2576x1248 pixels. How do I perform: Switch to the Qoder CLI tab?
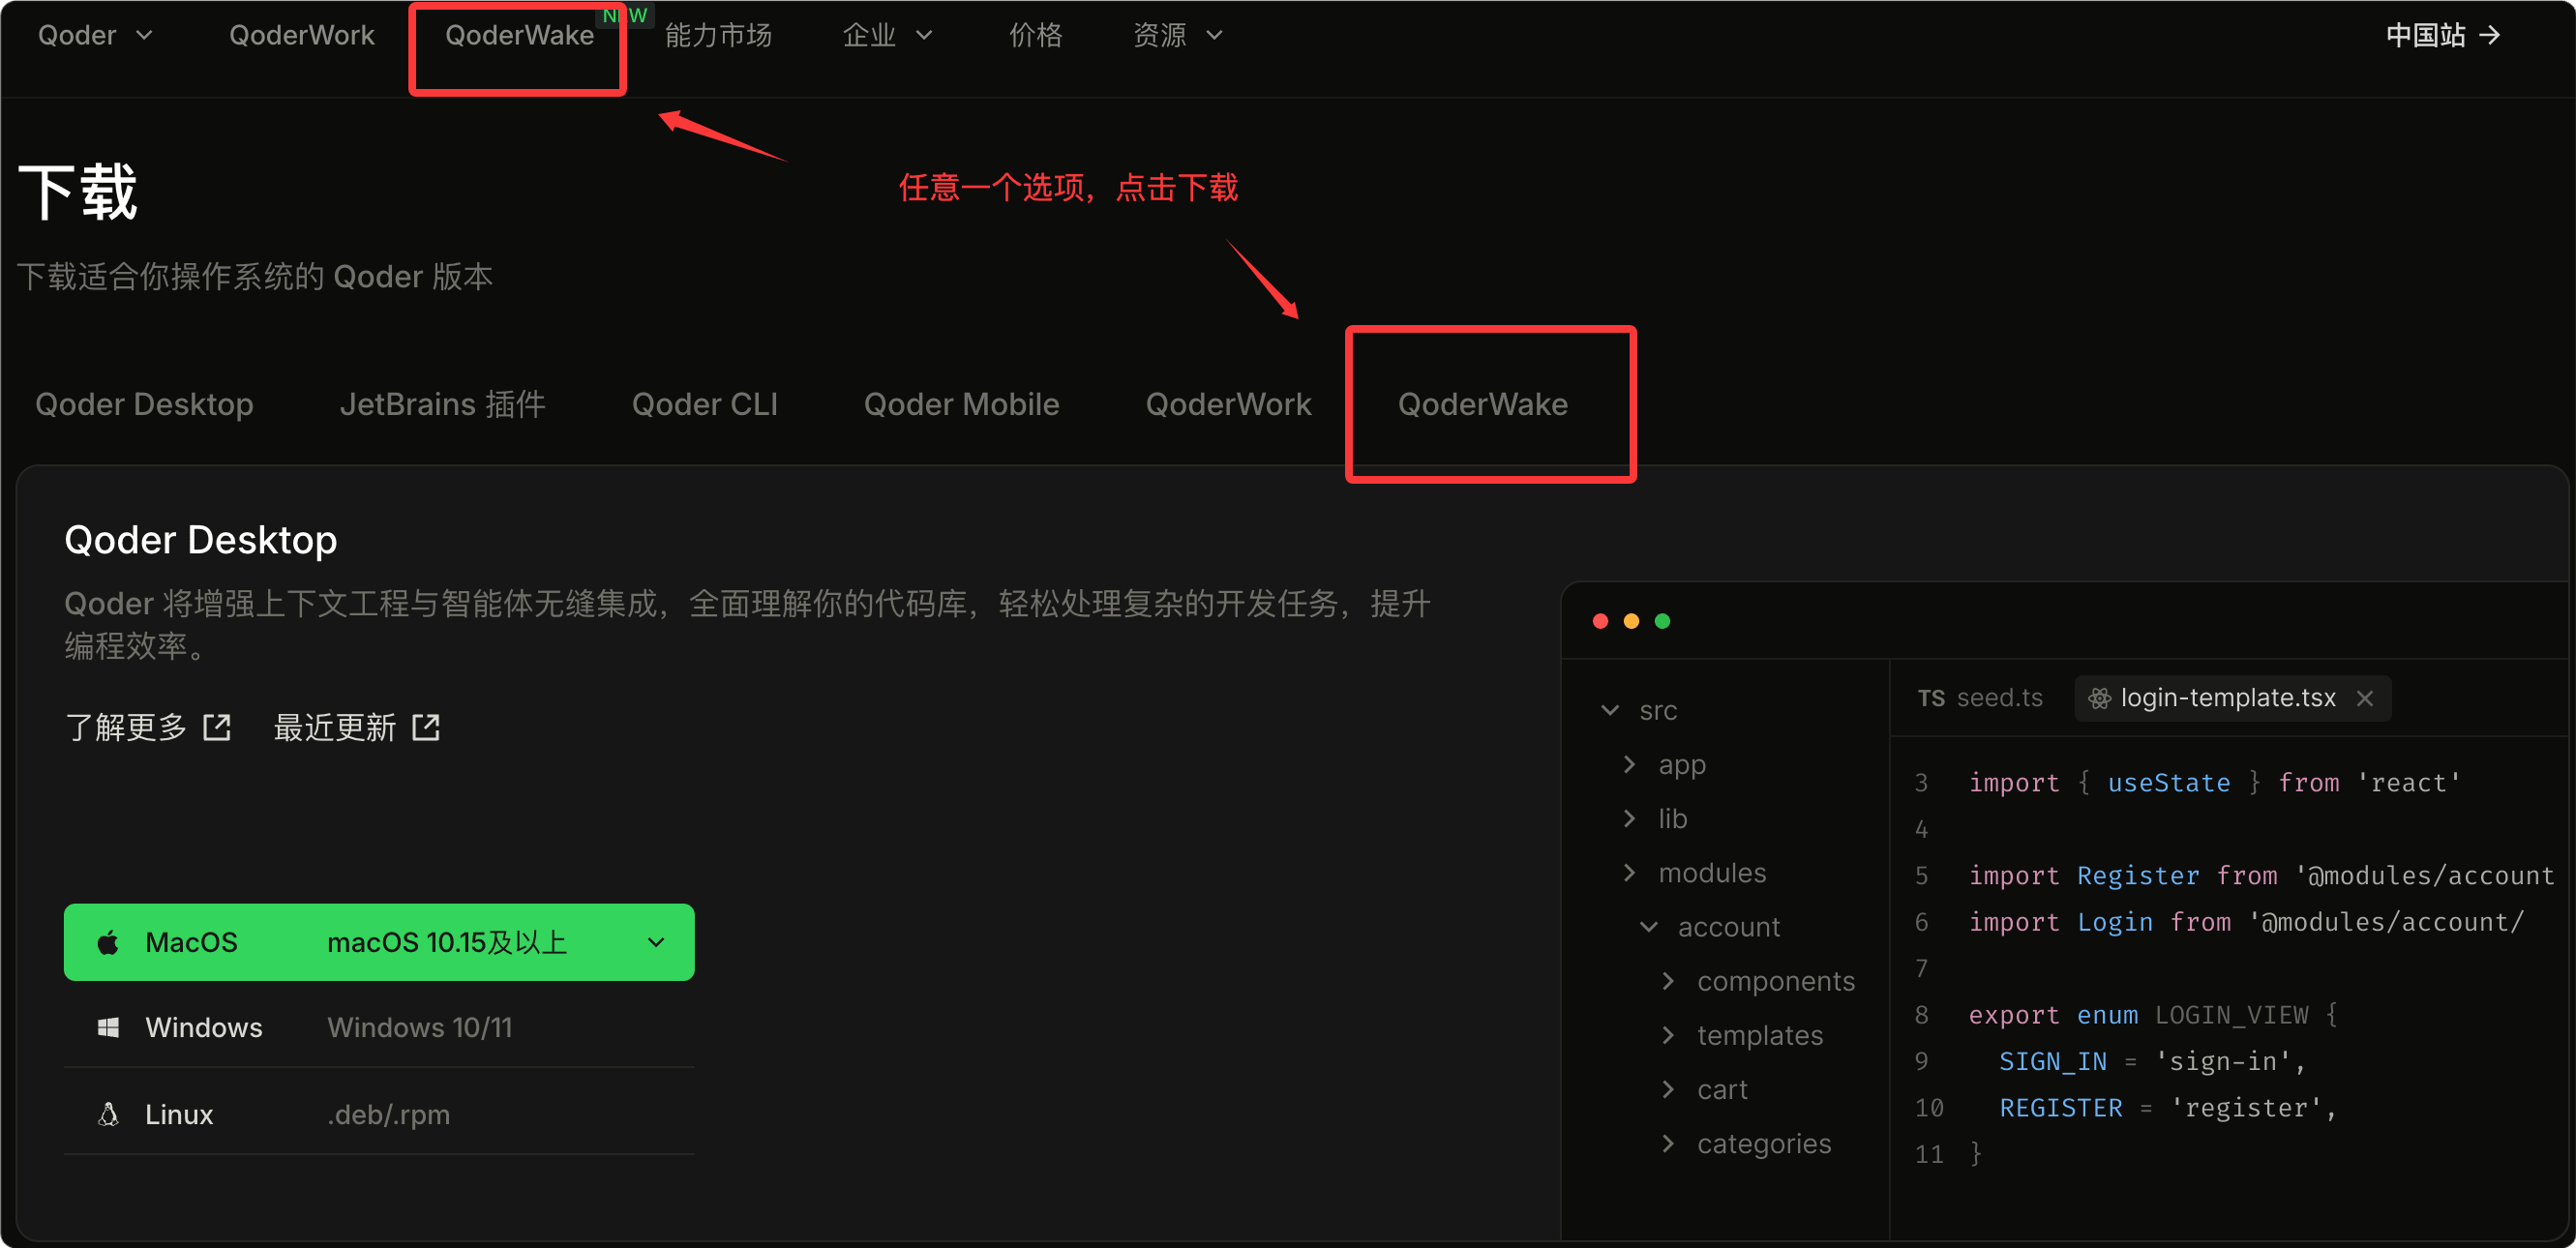pos(704,404)
